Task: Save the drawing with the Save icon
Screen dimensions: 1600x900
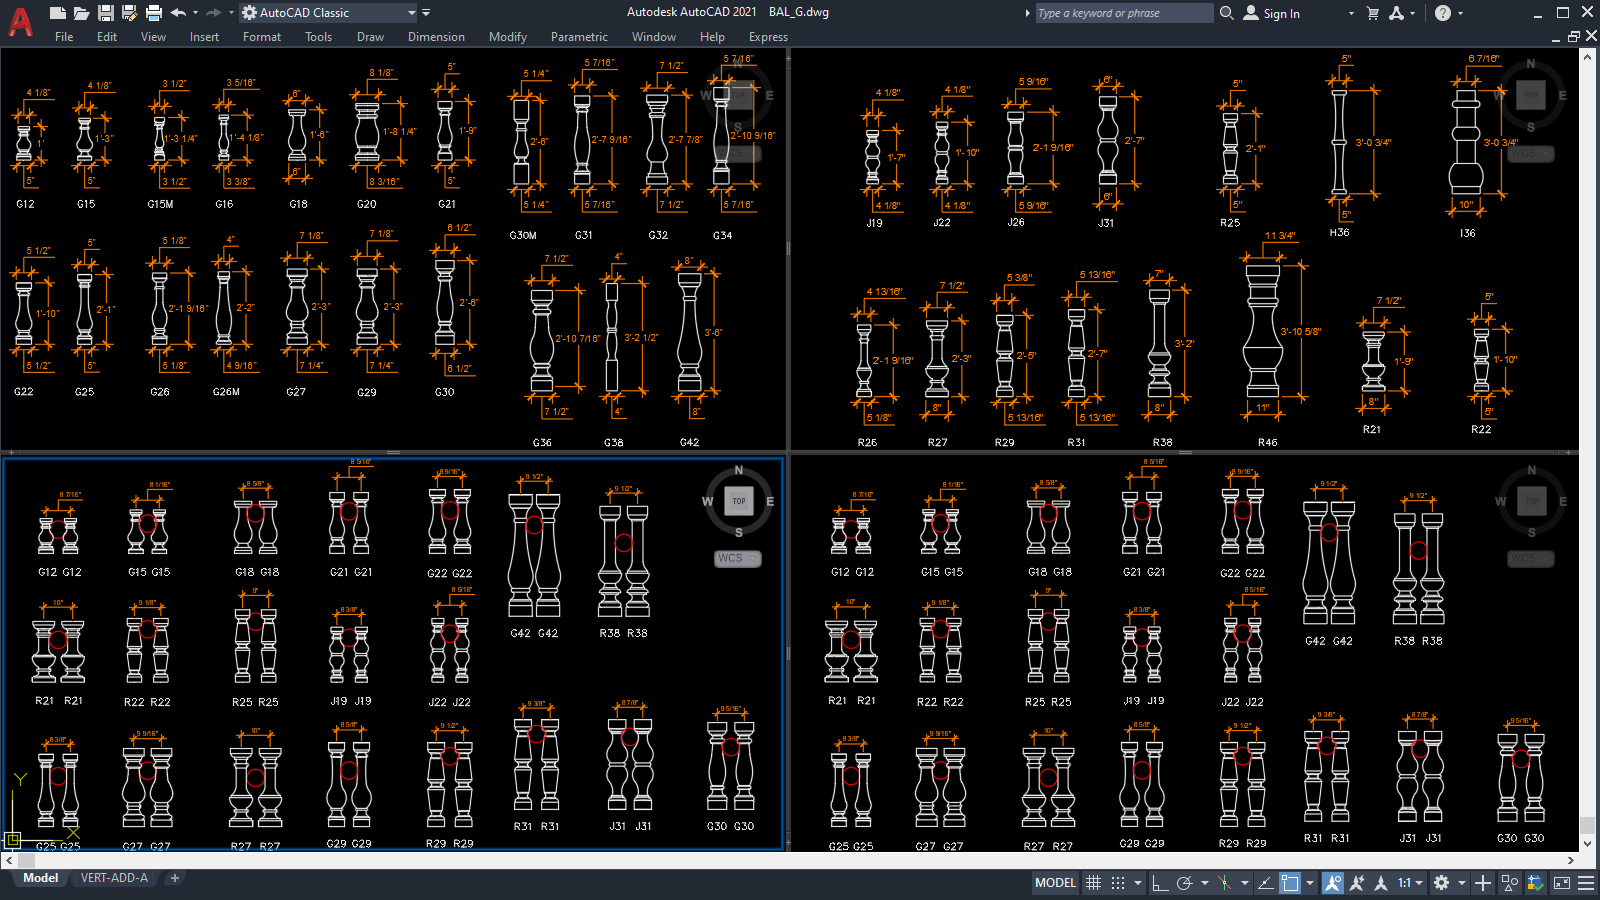Action: click(x=105, y=13)
